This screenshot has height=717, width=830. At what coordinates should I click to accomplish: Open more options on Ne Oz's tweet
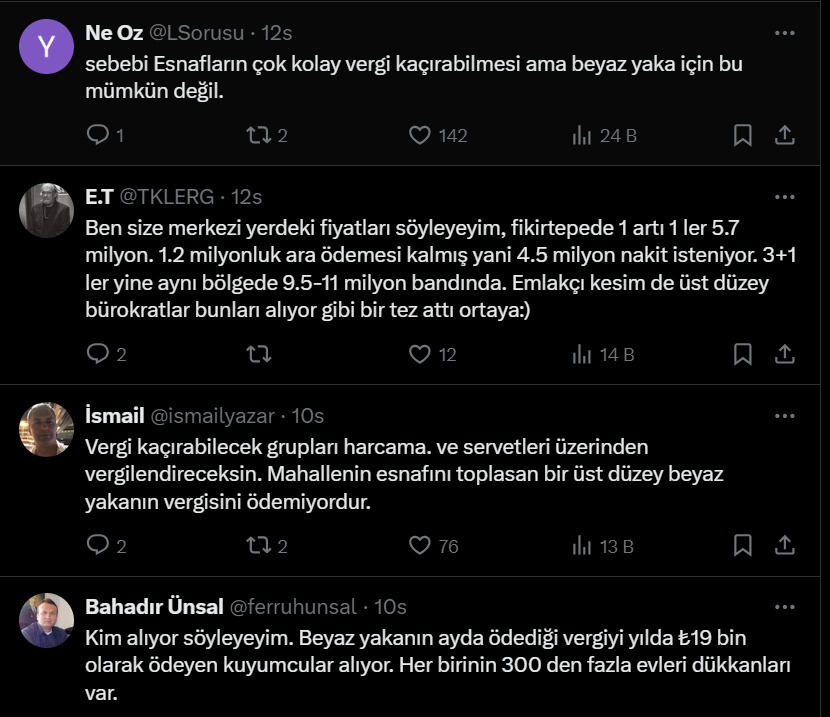786,33
